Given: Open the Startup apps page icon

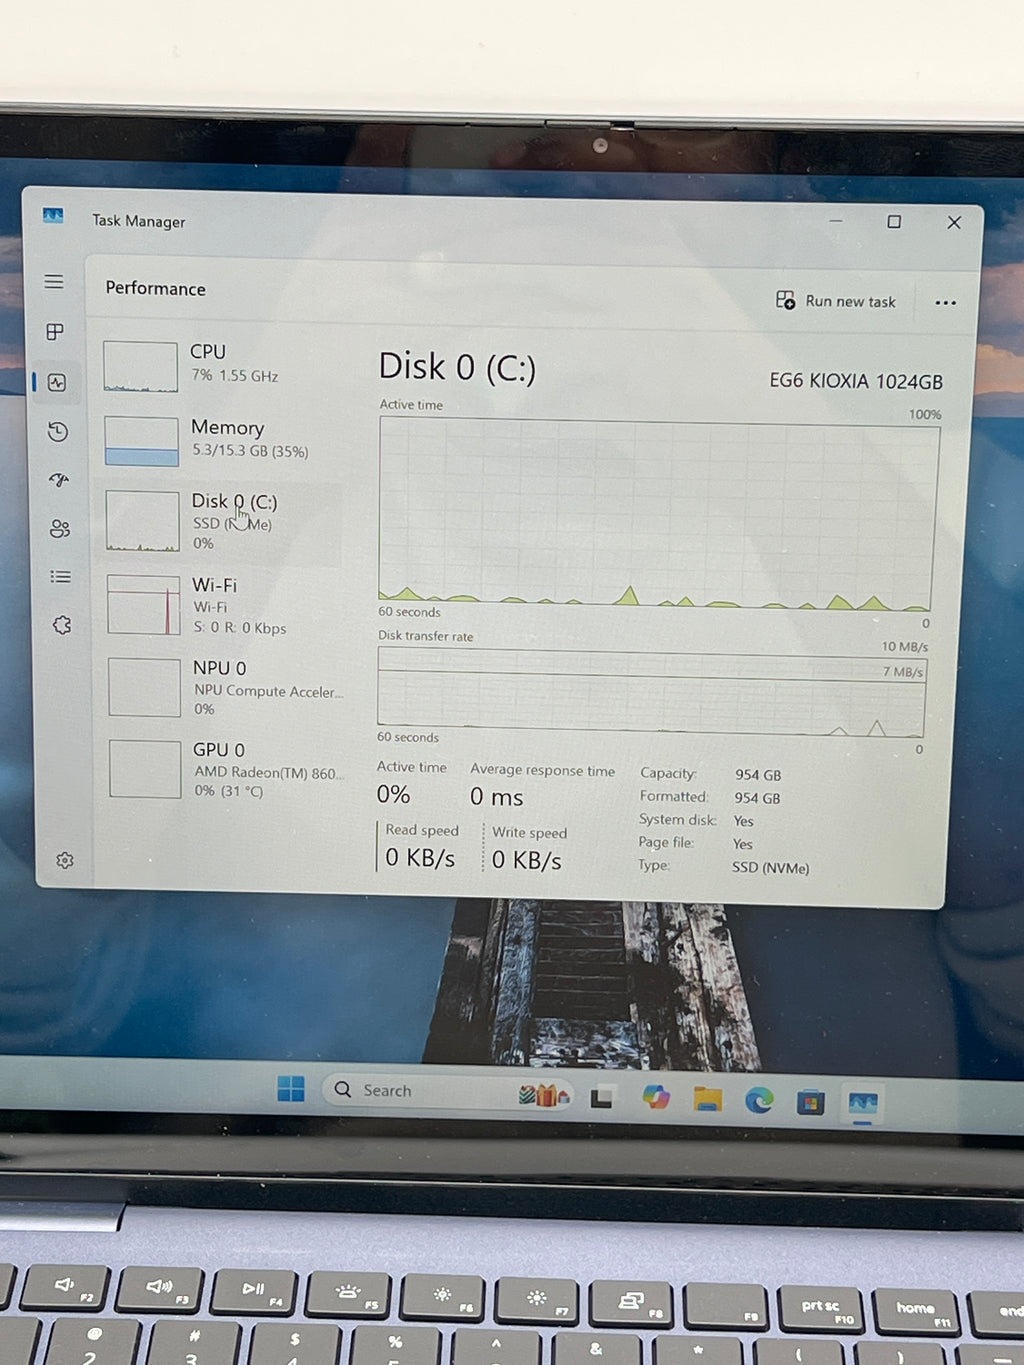Looking at the screenshot, I should pyautogui.click(x=59, y=480).
